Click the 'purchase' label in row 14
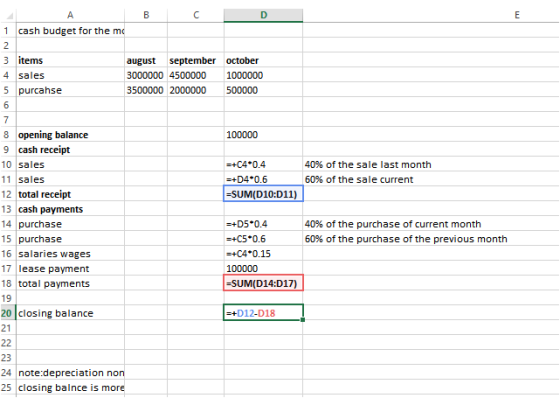This screenshot has height=398, width=560. pos(40,224)
